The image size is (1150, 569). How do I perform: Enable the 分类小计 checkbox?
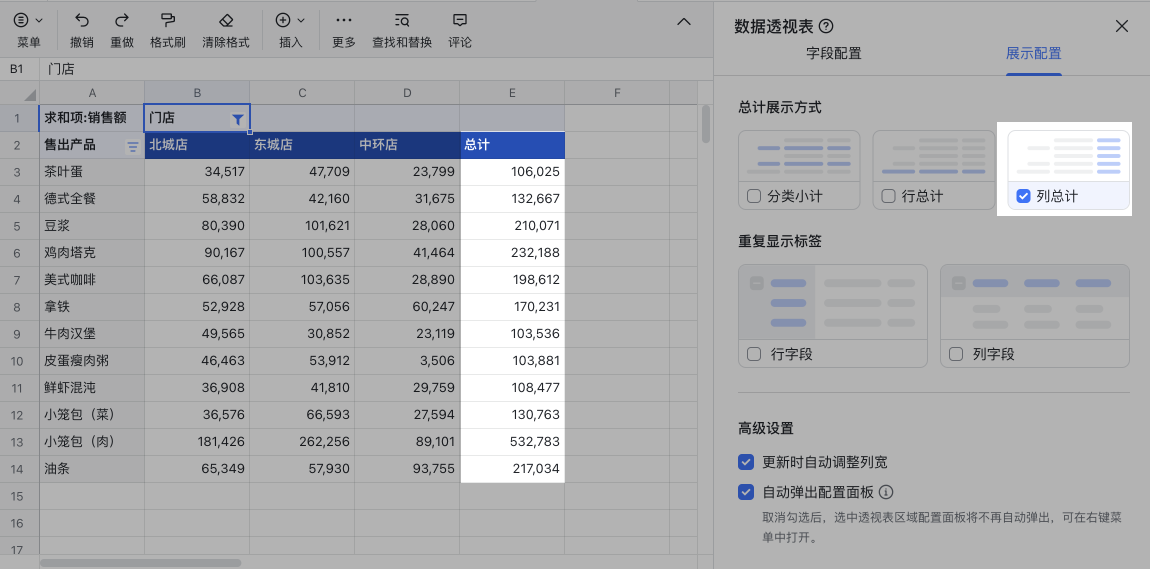[755, 196]
